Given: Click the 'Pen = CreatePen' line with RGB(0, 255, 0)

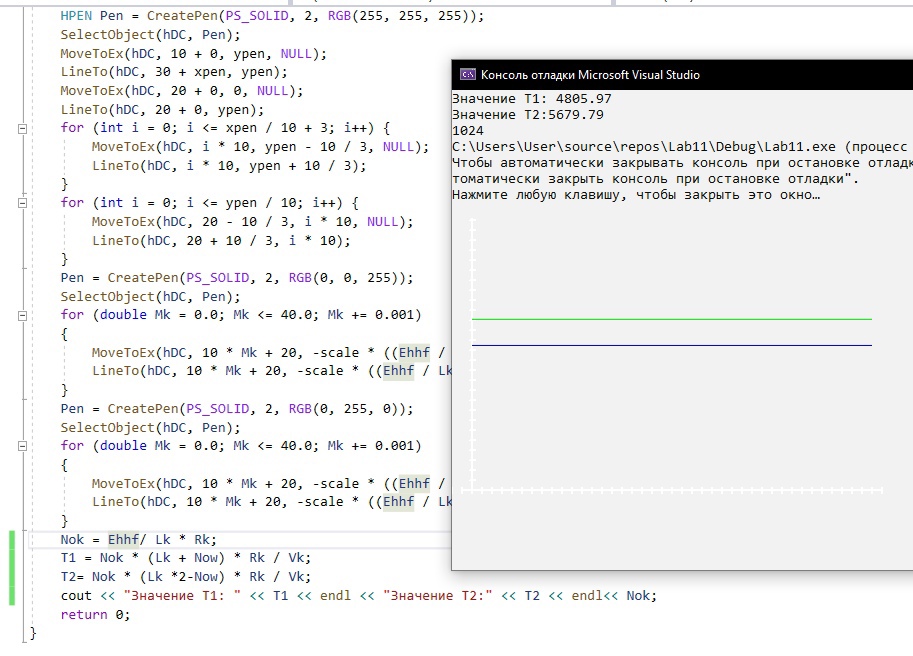Looking at the screenshot, I should click(x=237, y=409).
